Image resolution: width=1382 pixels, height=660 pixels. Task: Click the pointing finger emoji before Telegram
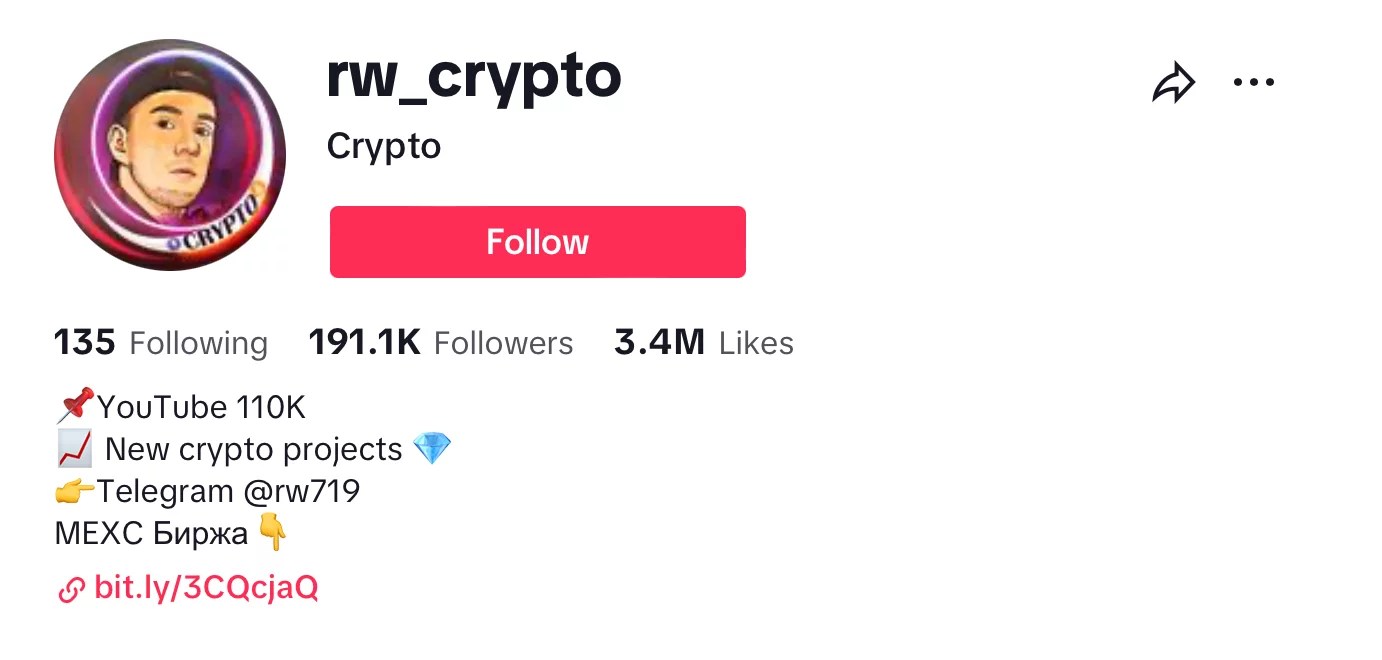pos(74,490)
